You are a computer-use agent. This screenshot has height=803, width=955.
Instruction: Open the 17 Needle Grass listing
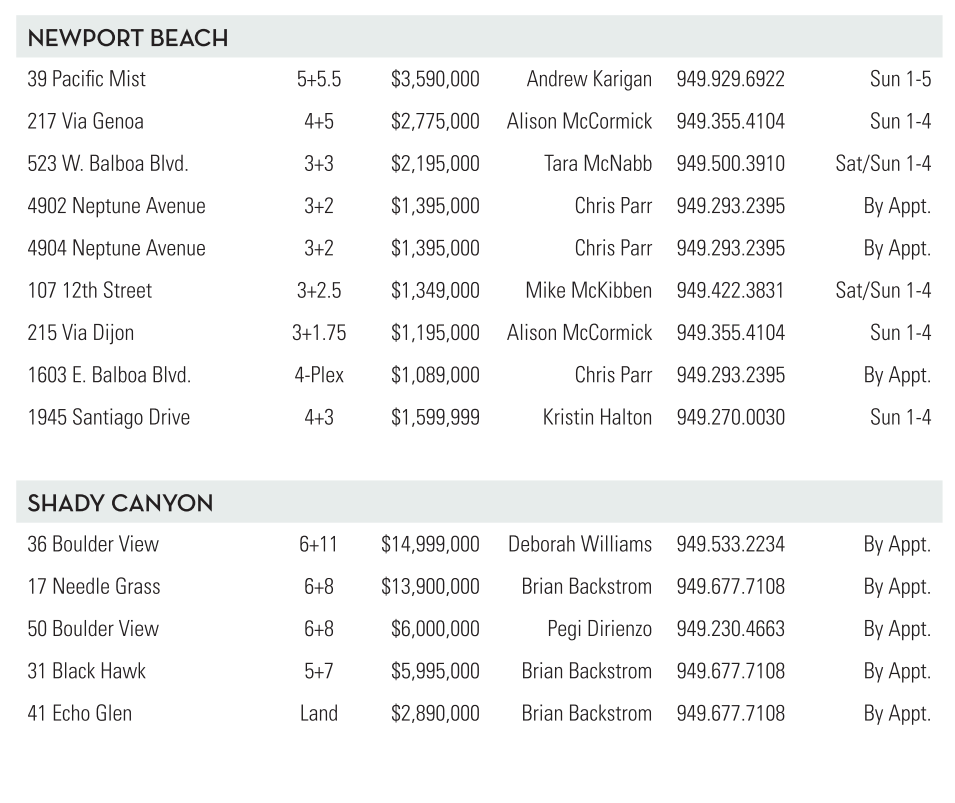93,587
